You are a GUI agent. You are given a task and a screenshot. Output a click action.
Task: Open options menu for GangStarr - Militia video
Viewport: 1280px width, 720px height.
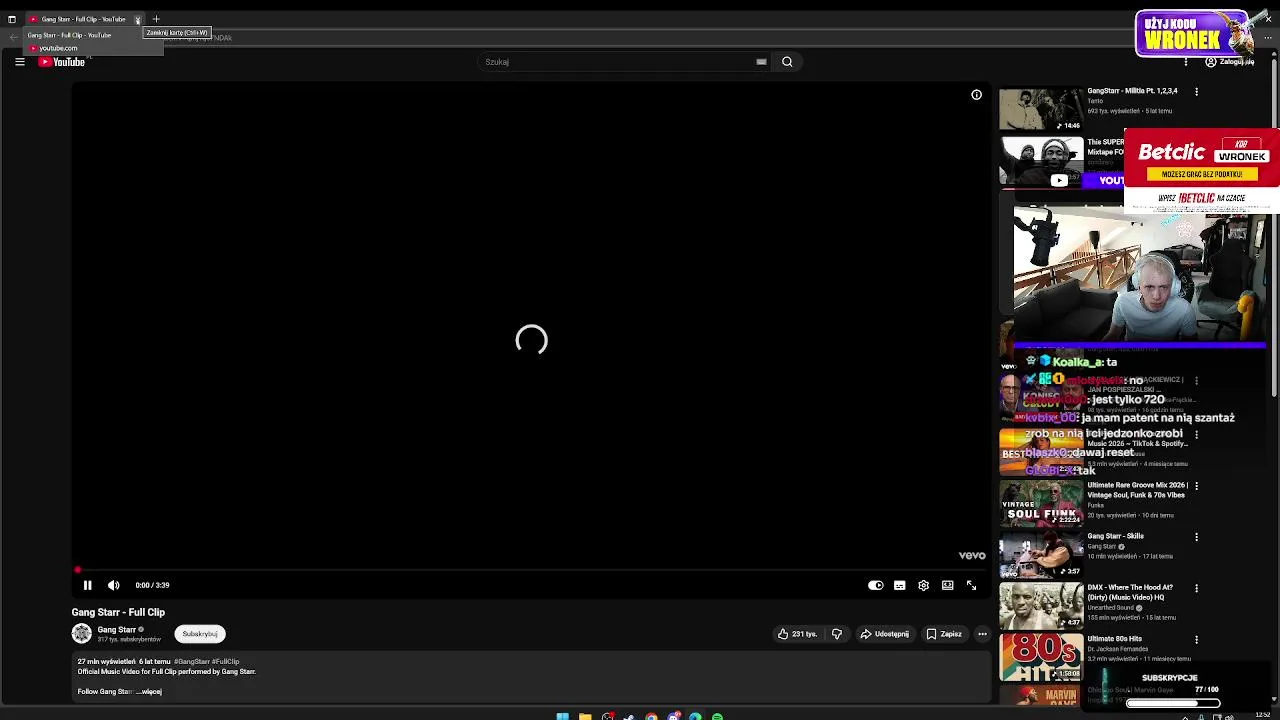(x=1196, y=92)
